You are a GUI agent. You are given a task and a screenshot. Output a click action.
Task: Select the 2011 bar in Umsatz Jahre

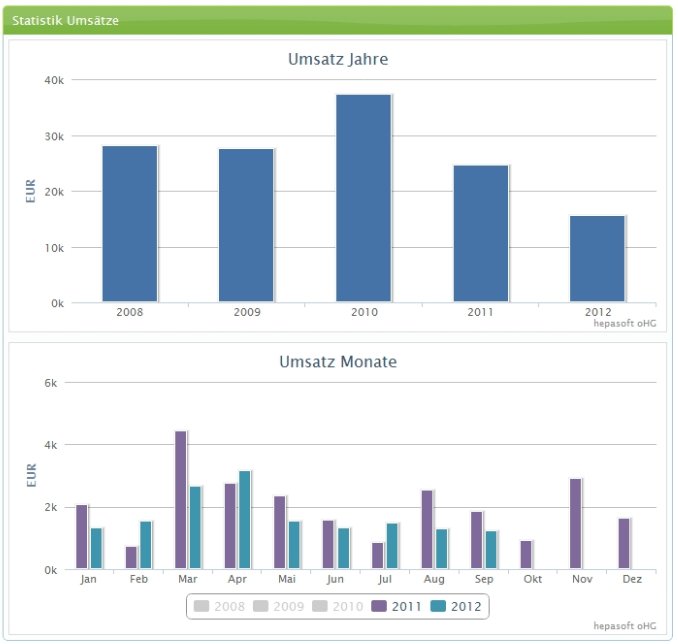tap(480, 233)
